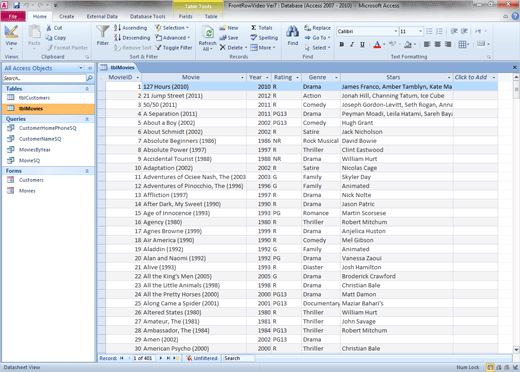Click the record navigator Search box

point(238,358)
